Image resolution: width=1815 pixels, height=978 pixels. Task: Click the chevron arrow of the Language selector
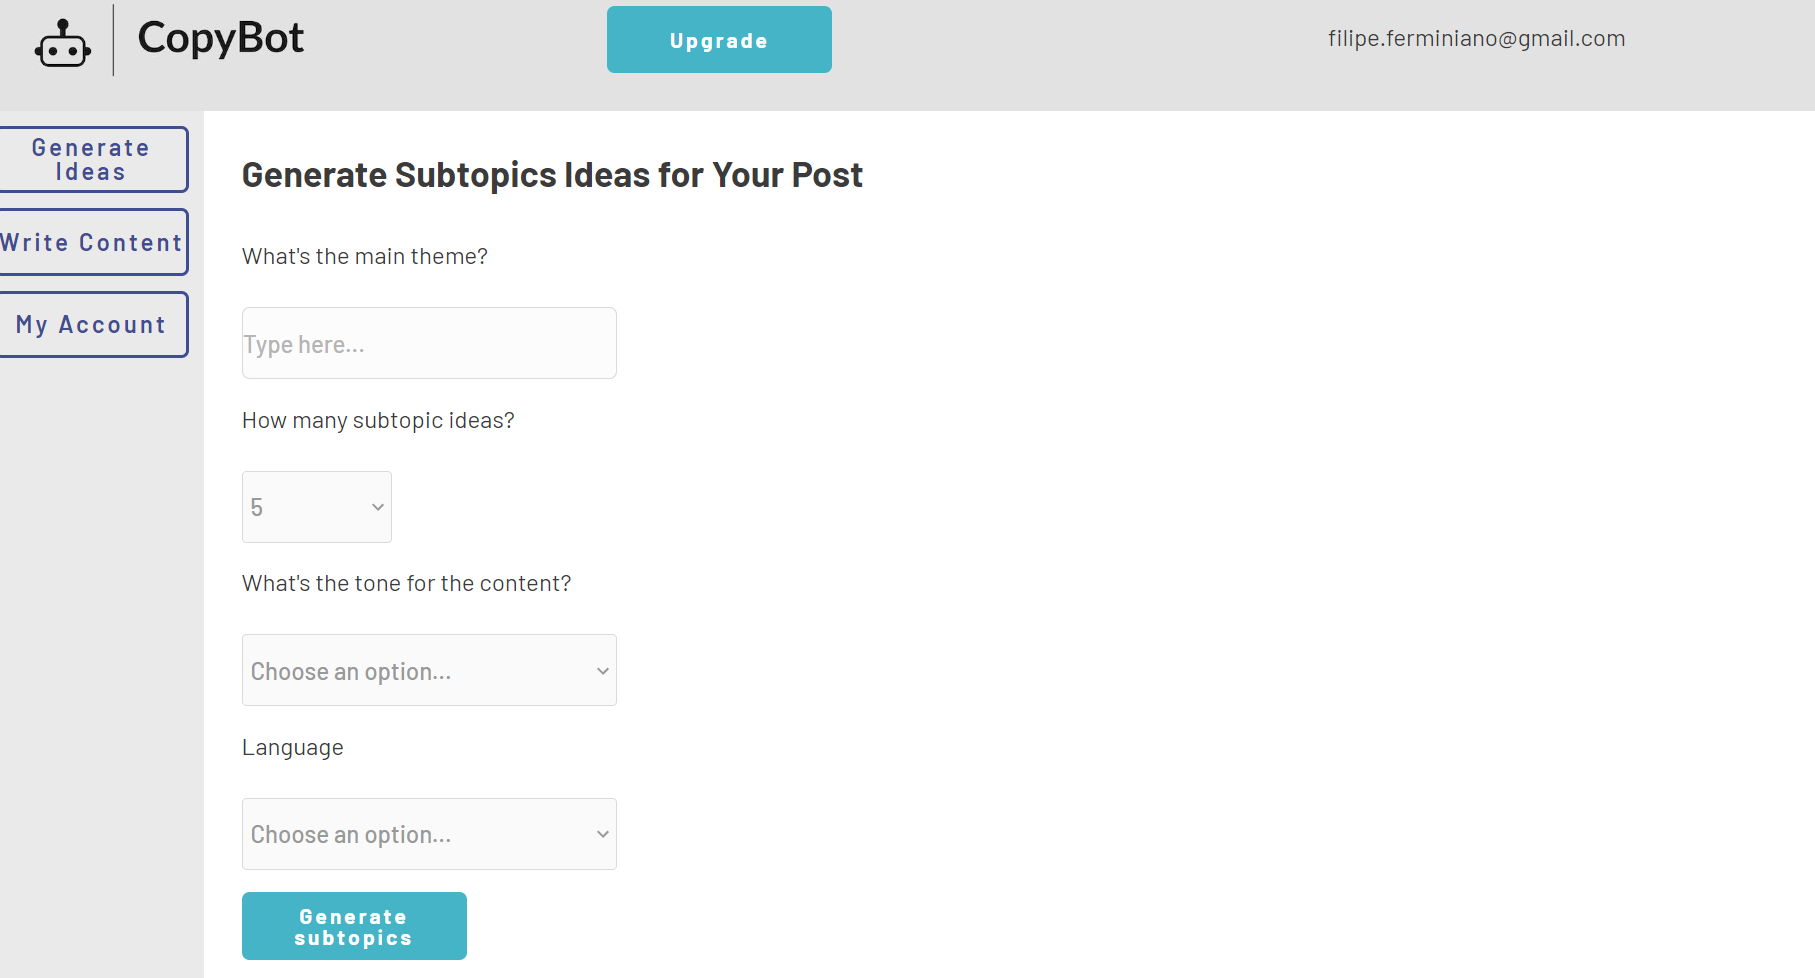tap(603, 834)
